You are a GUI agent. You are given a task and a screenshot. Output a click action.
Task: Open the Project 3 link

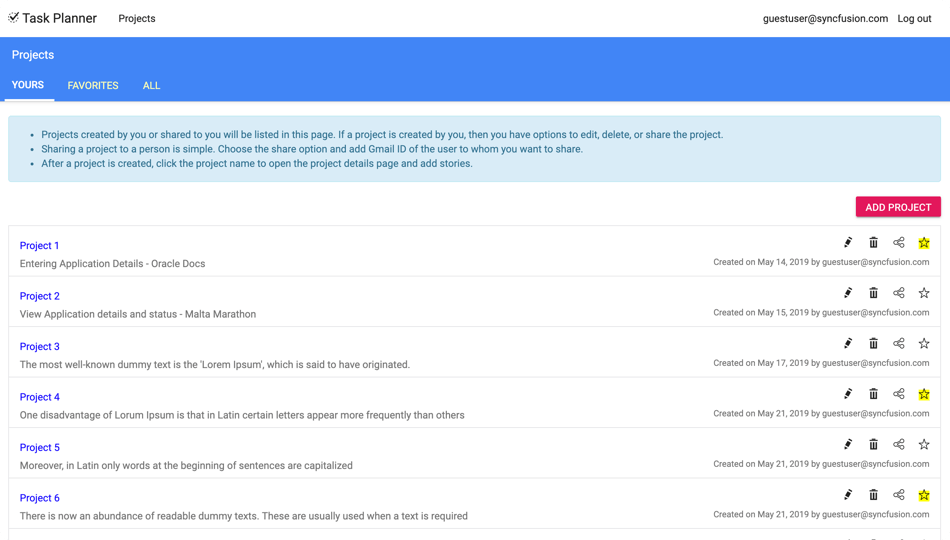pos(39,346)
